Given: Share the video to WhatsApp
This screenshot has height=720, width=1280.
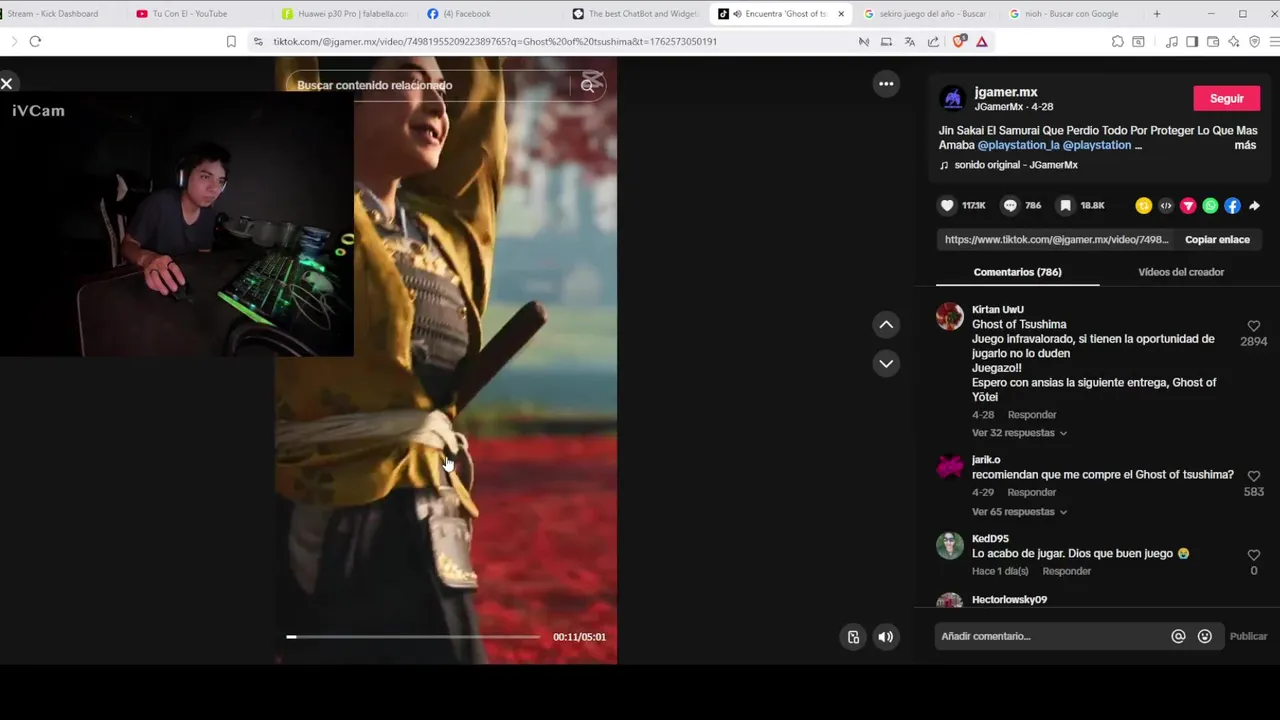Looking at the screenshot, I should [x=1210, y=206].
